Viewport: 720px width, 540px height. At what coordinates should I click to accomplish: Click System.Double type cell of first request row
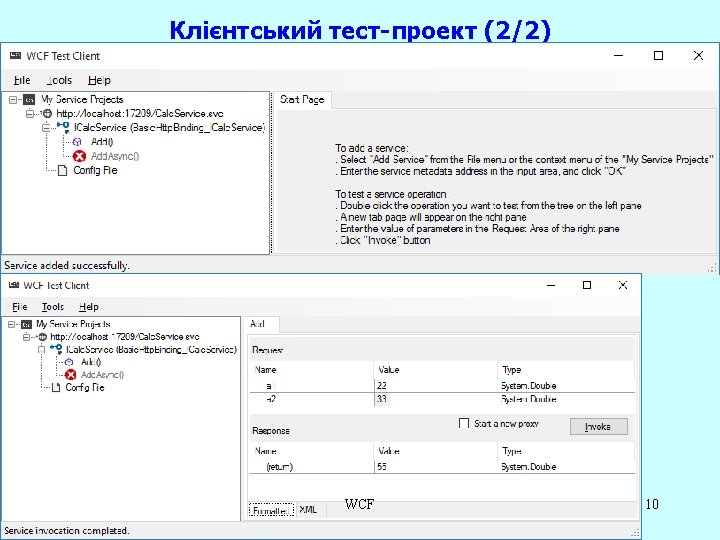pos(566,386)
